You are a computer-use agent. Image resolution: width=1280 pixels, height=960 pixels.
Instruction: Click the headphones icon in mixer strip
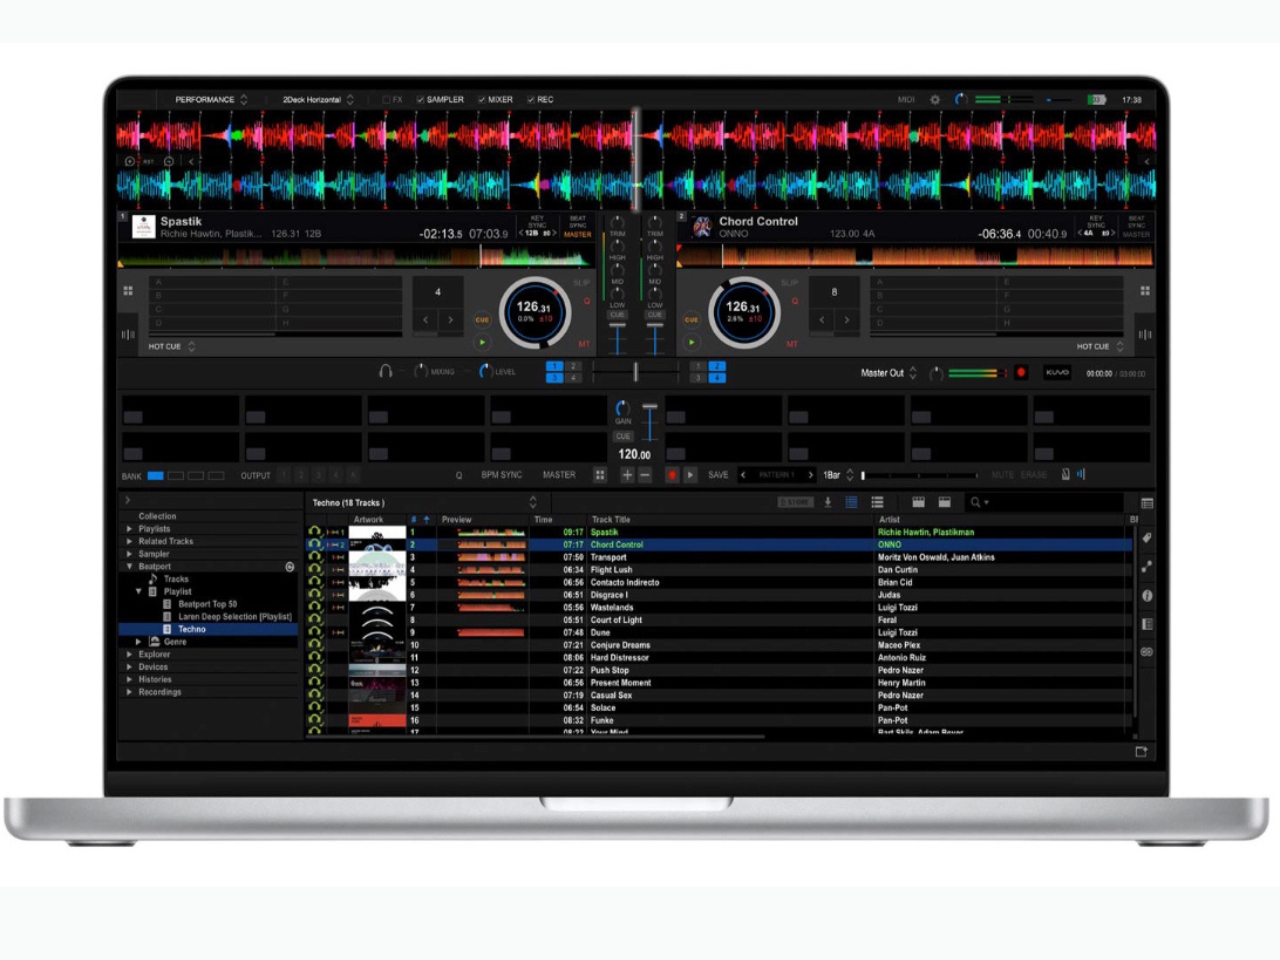[385, 371]
